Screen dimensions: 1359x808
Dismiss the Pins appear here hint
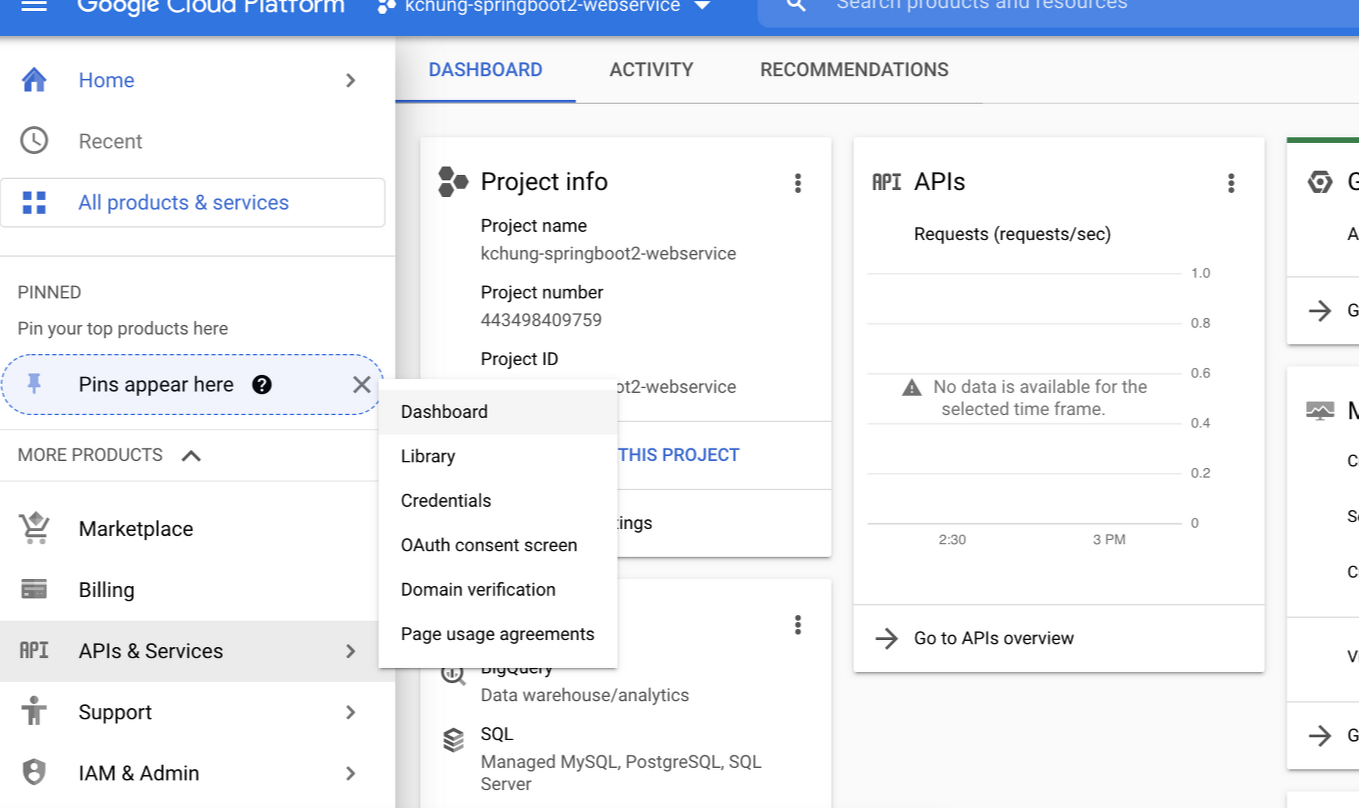point(362,385)
